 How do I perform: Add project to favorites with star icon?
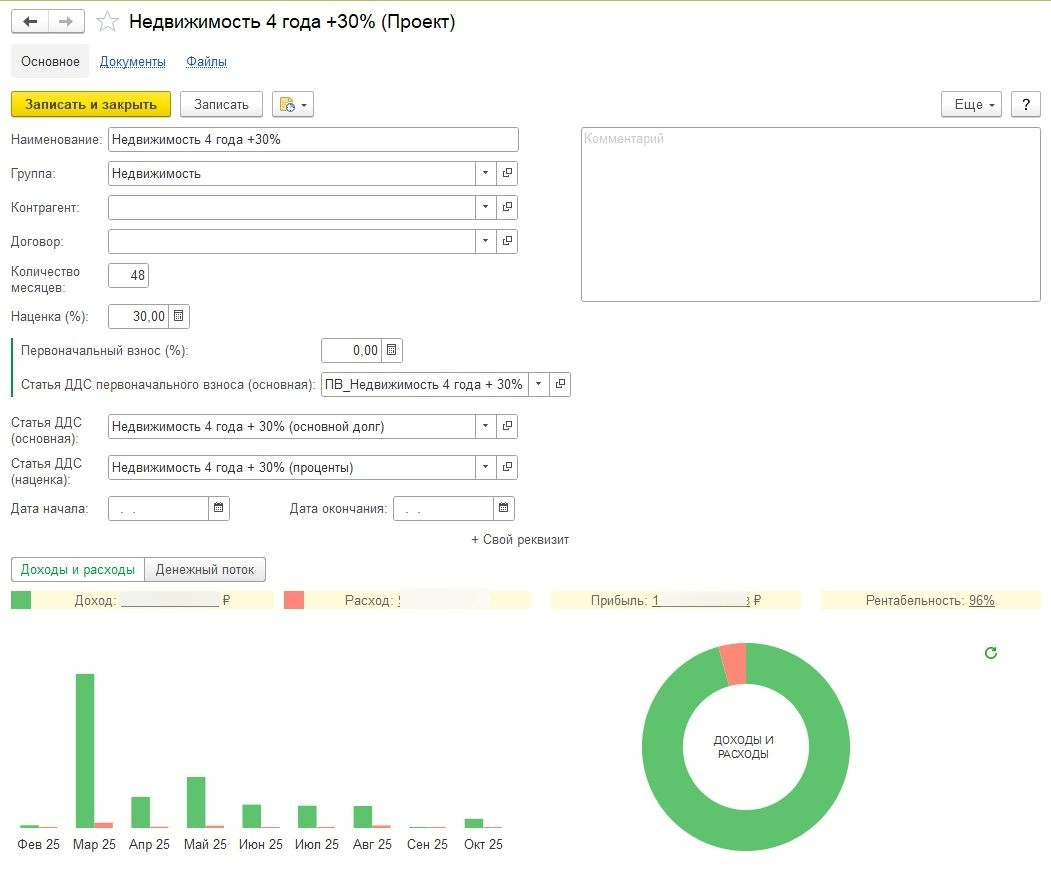click(107, 22)
